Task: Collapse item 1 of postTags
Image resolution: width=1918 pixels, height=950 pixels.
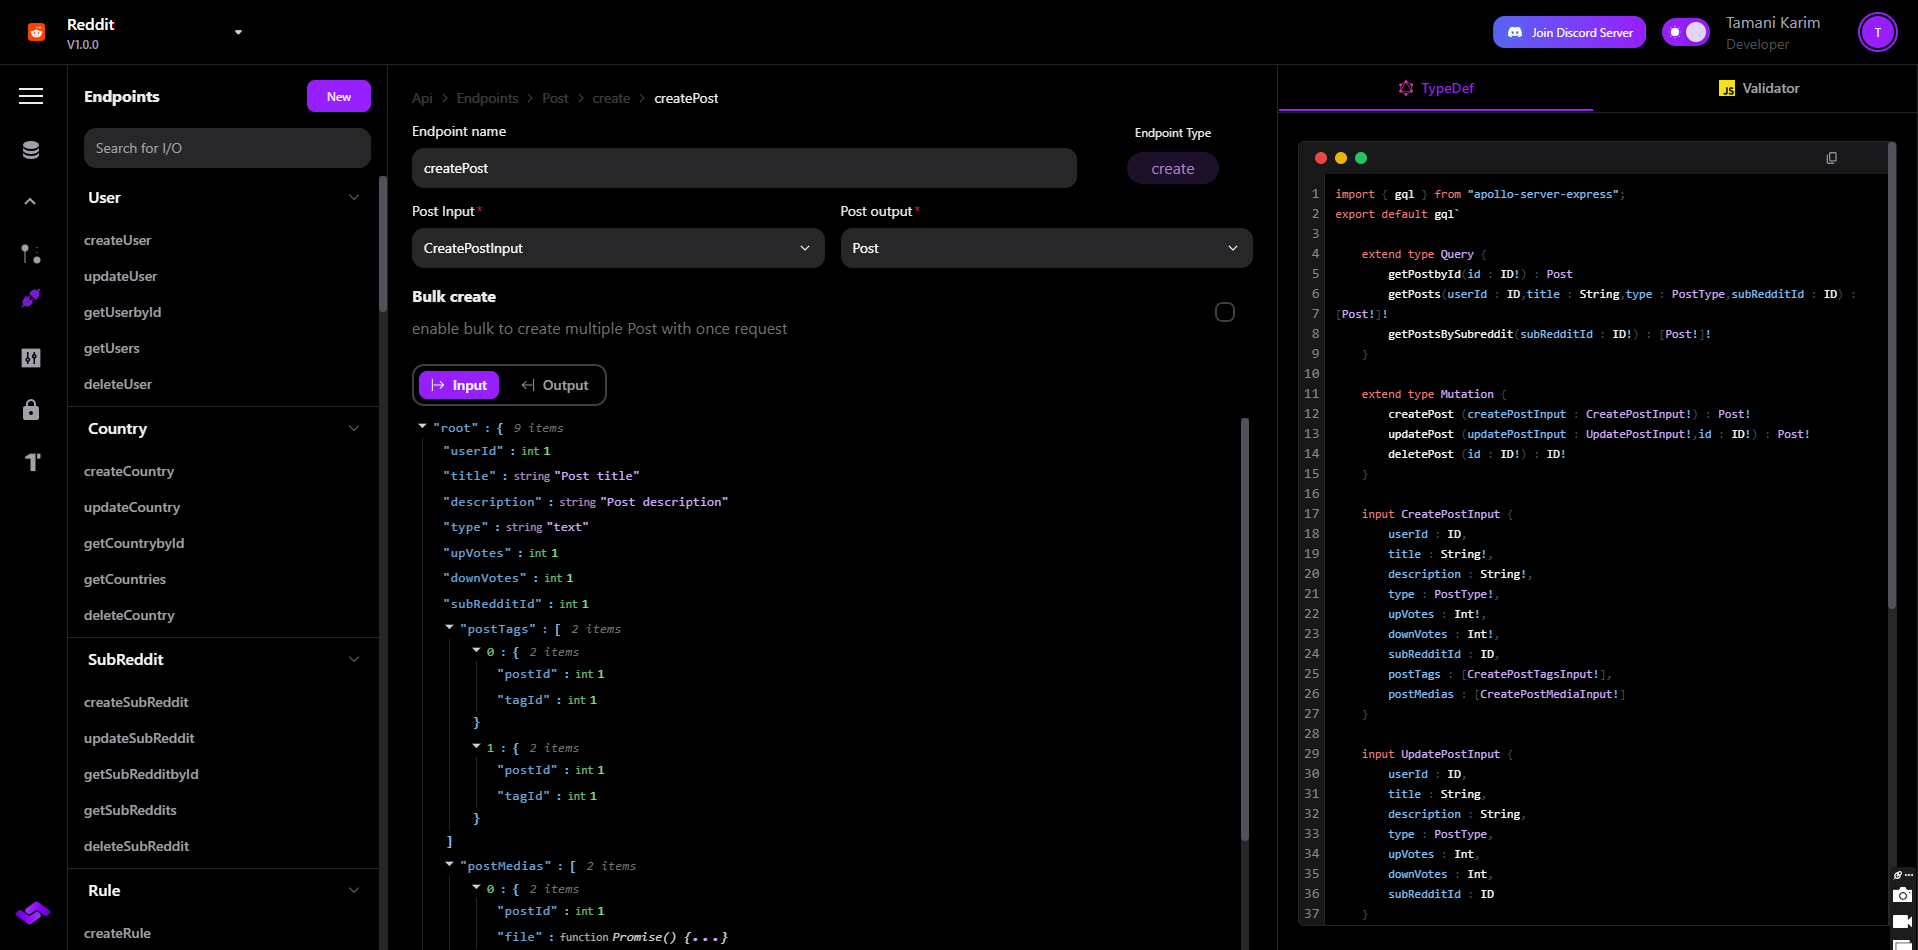Action: pos(477,746)
